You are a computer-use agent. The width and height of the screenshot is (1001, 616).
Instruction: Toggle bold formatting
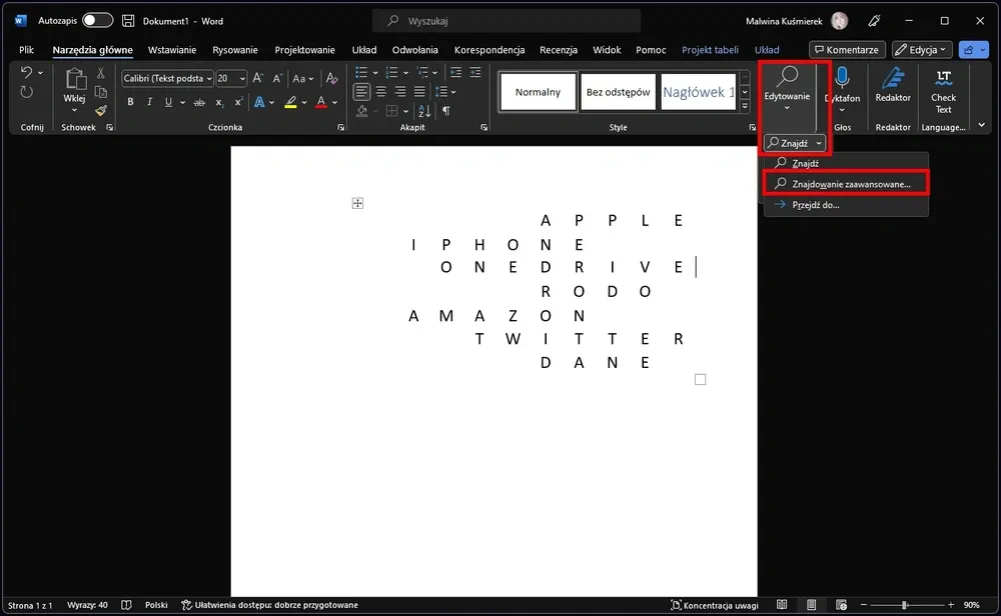tap(130, 102)
